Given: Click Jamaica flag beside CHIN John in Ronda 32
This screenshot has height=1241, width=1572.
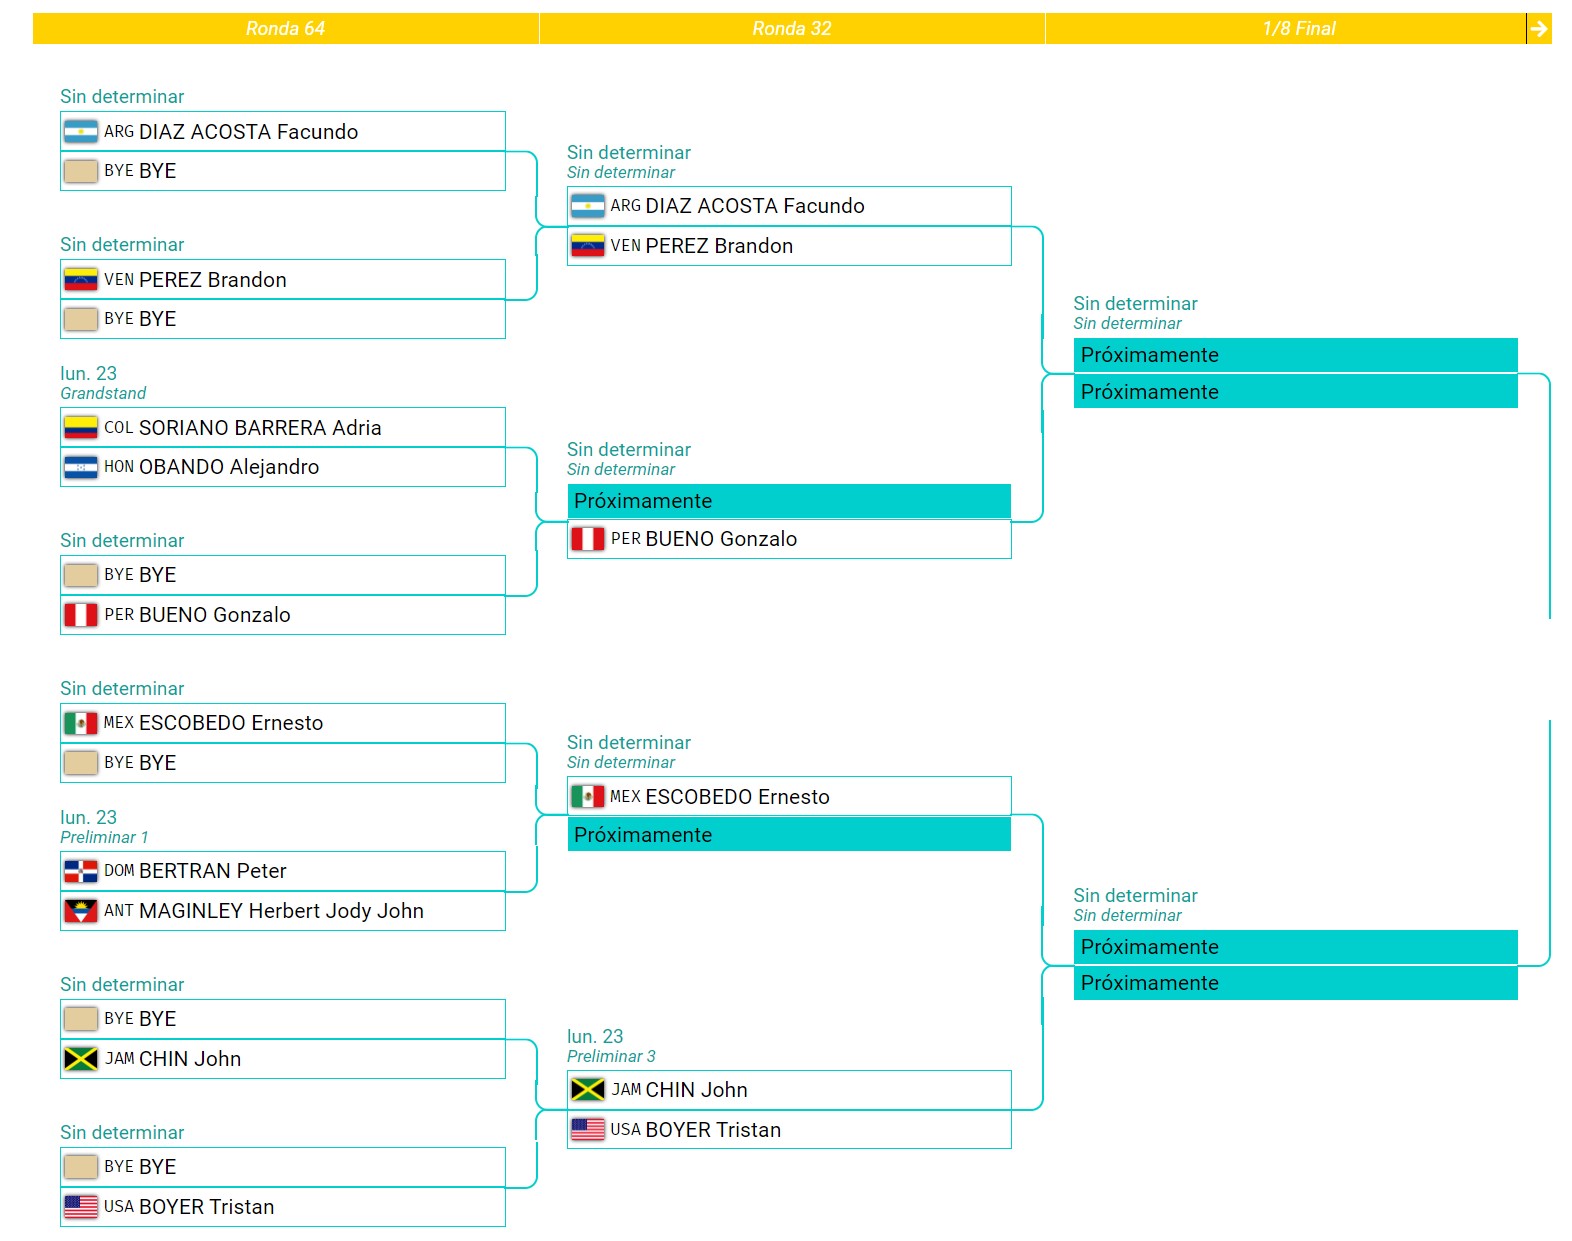Looking at the screenshot, I should coord(587,1090).
